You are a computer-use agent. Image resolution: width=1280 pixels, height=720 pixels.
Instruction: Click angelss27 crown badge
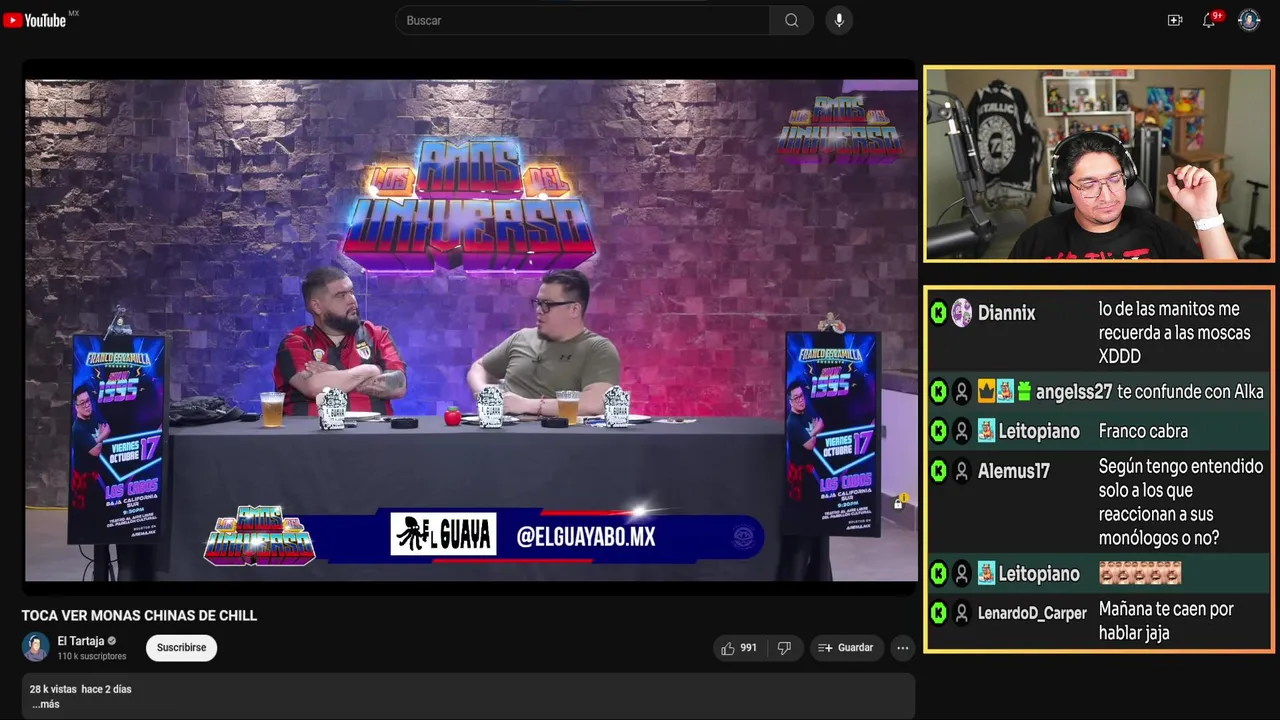click(985, 392)
